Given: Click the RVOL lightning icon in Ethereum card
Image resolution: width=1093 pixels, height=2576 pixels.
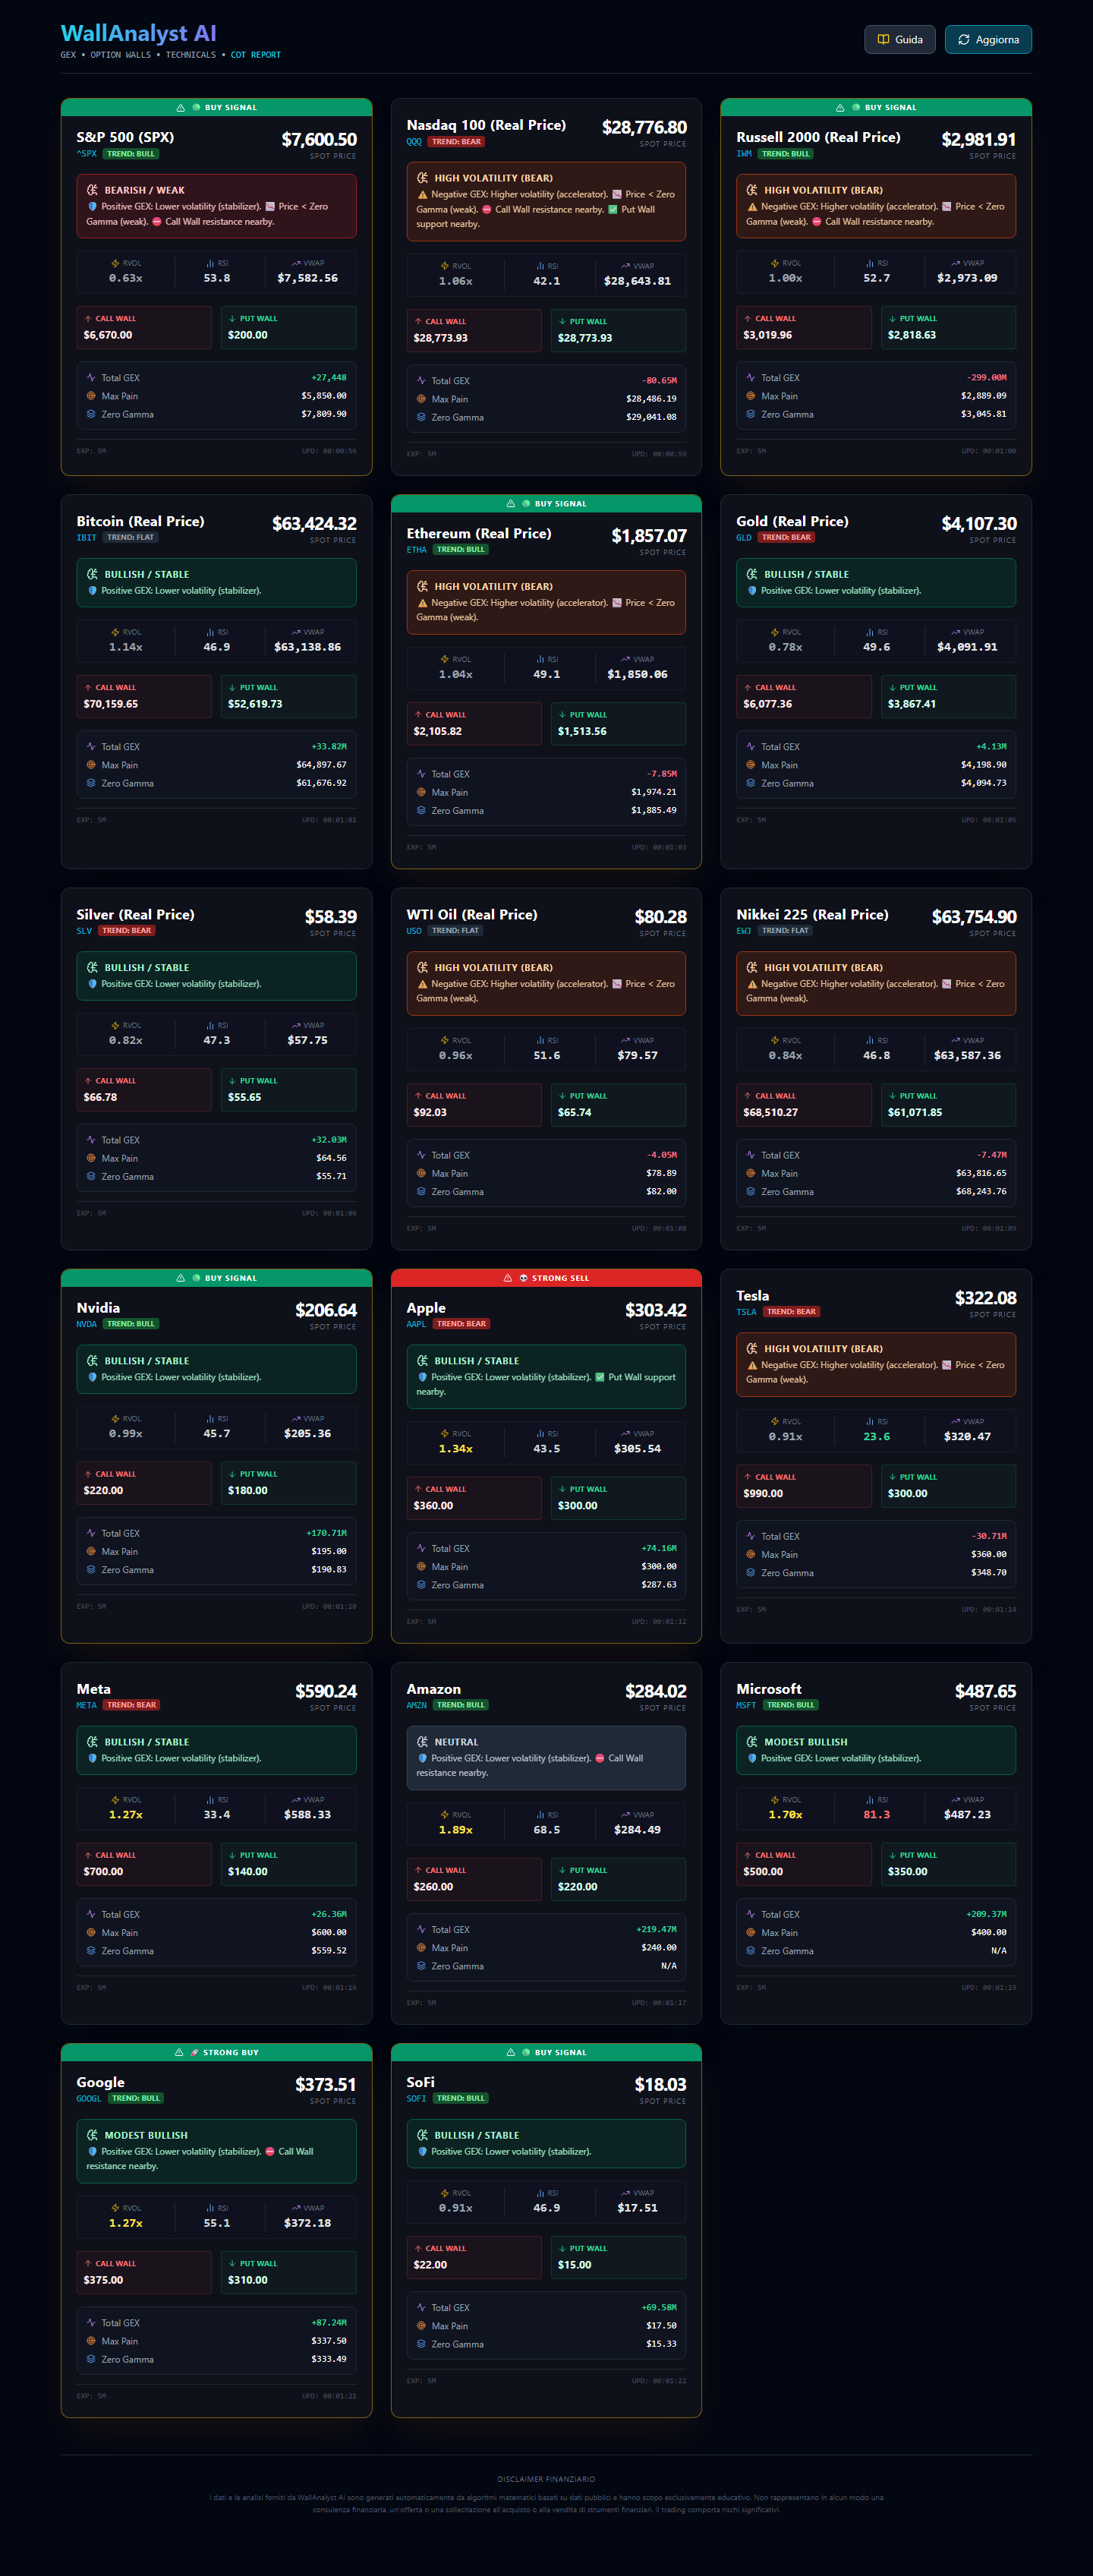Looking at the screenshot, I should (445, 659).
